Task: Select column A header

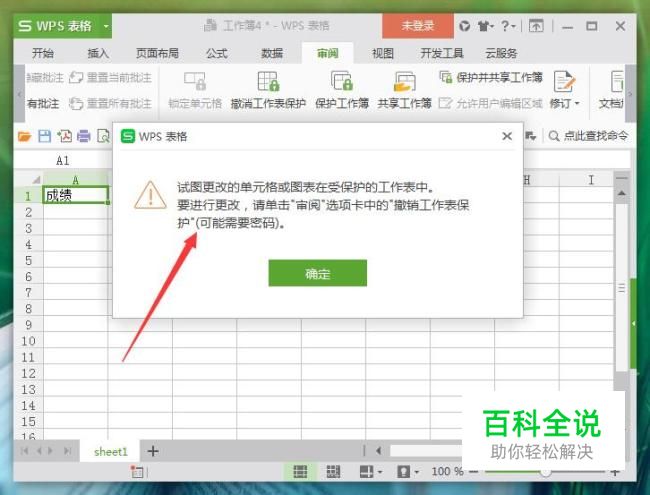Action: coord(75,180)
